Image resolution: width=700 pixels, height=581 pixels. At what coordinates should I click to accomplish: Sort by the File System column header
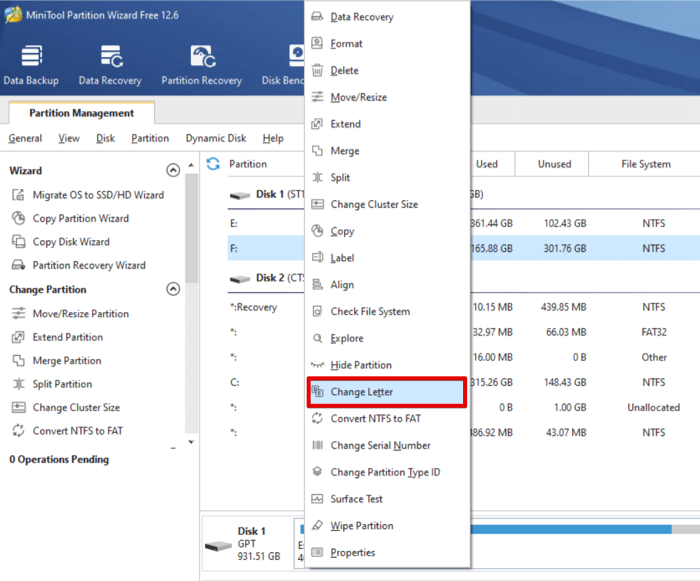tap(645, 164)
